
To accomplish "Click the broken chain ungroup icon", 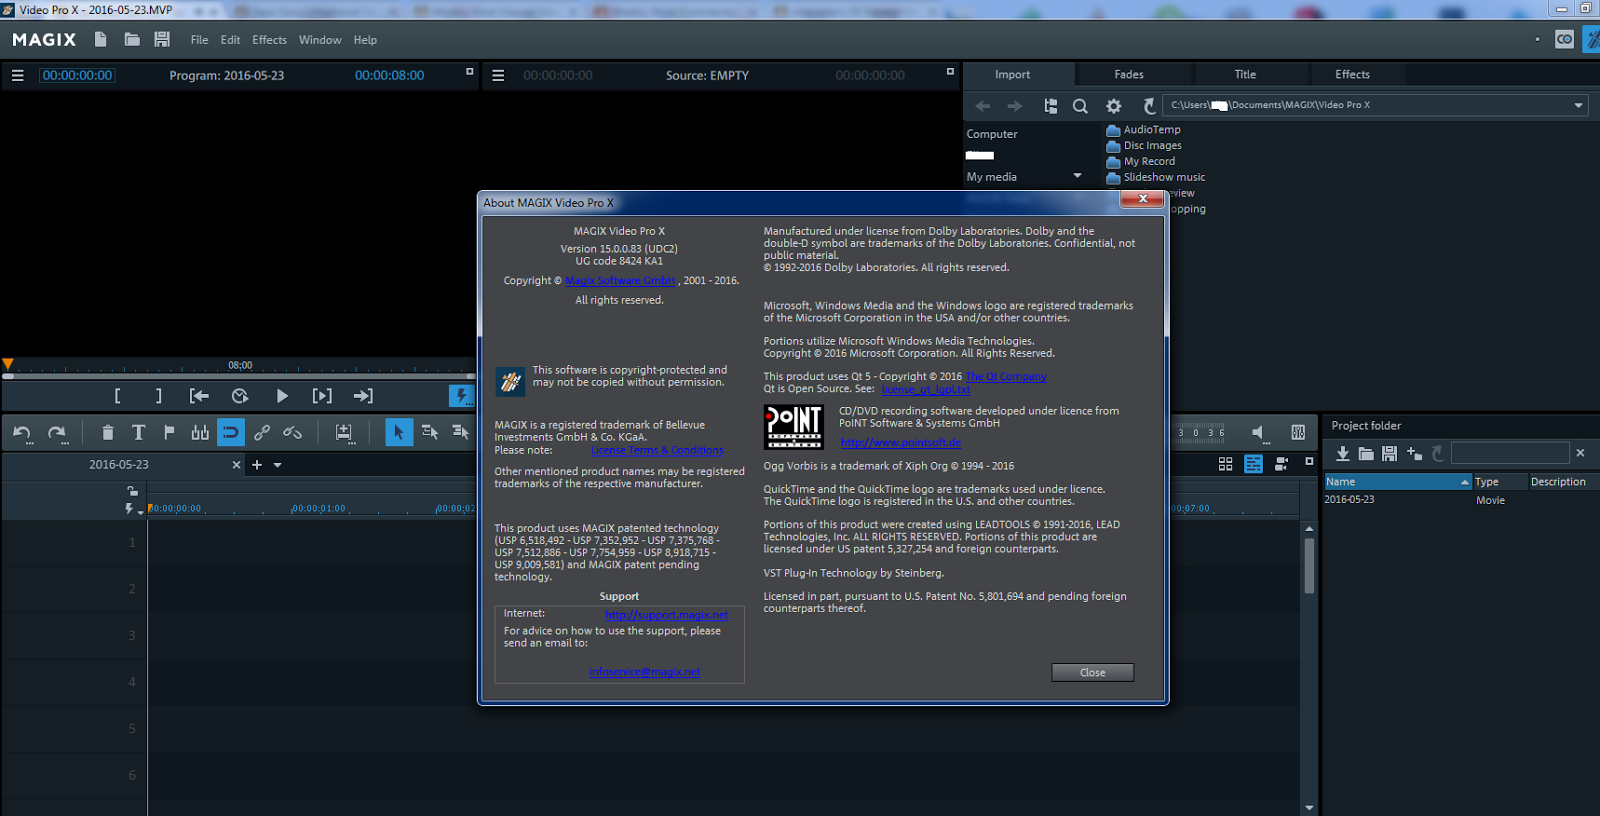I will pyautogui.click(x=292, y=432).
